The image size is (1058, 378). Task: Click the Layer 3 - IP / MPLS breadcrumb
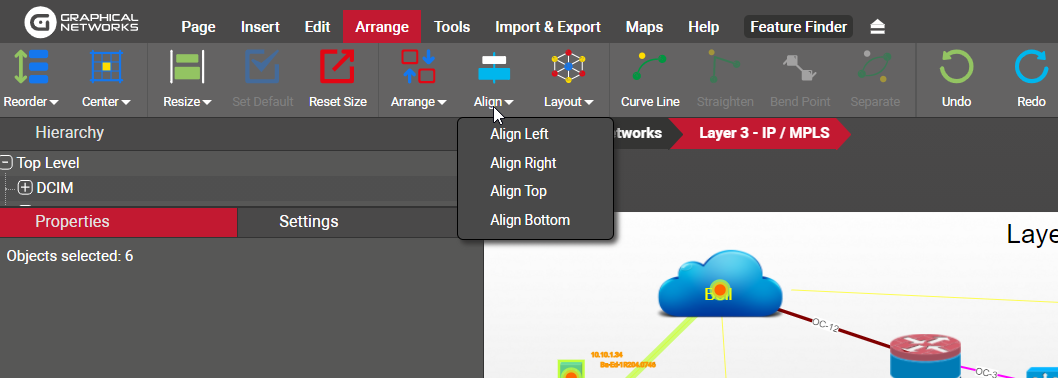point(764,133)
